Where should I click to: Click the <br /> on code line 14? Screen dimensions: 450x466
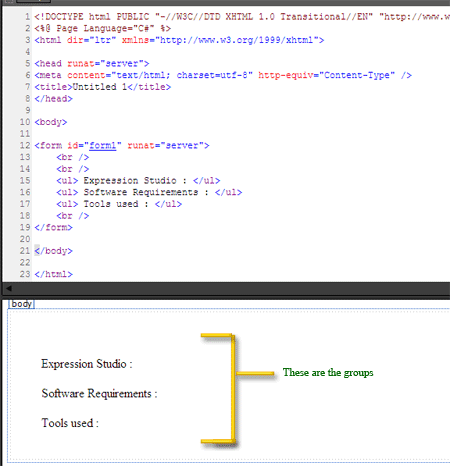(73, 169)
